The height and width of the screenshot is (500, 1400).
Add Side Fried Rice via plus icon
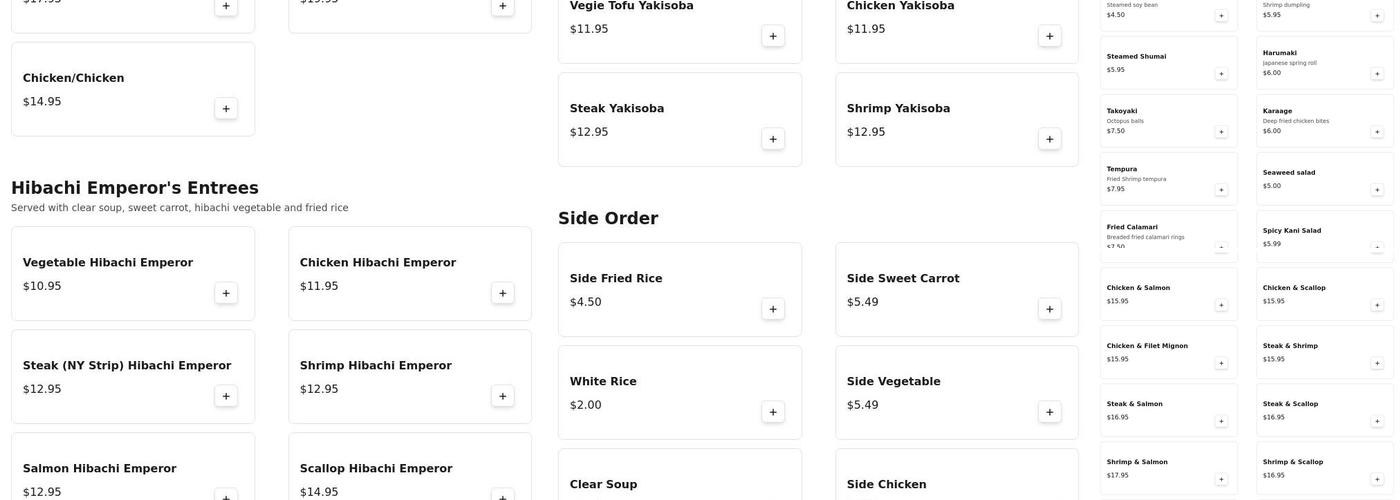pos(773,309)
